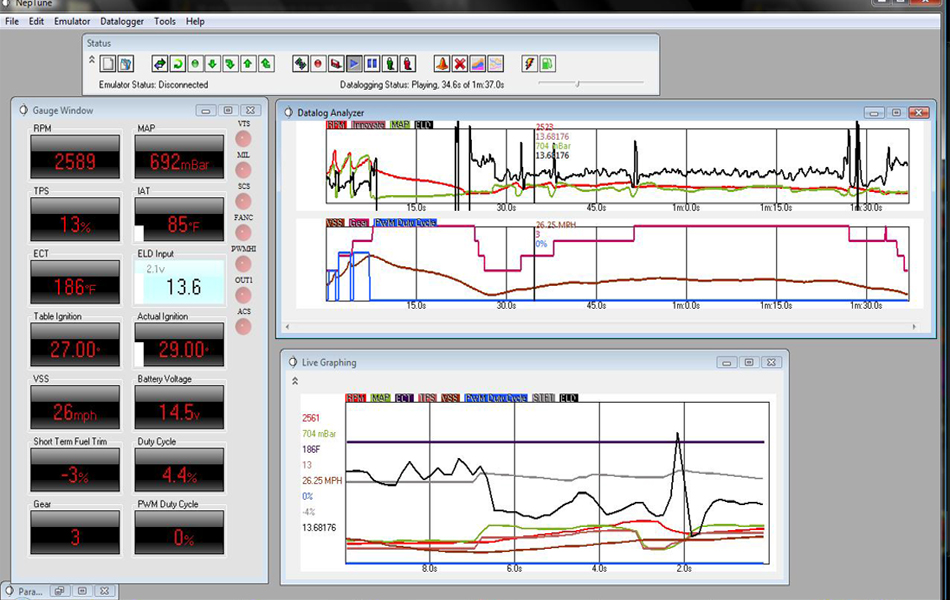950x600 pixels.
Task: Close the Datalog Analyzer window
Action: 918,113
